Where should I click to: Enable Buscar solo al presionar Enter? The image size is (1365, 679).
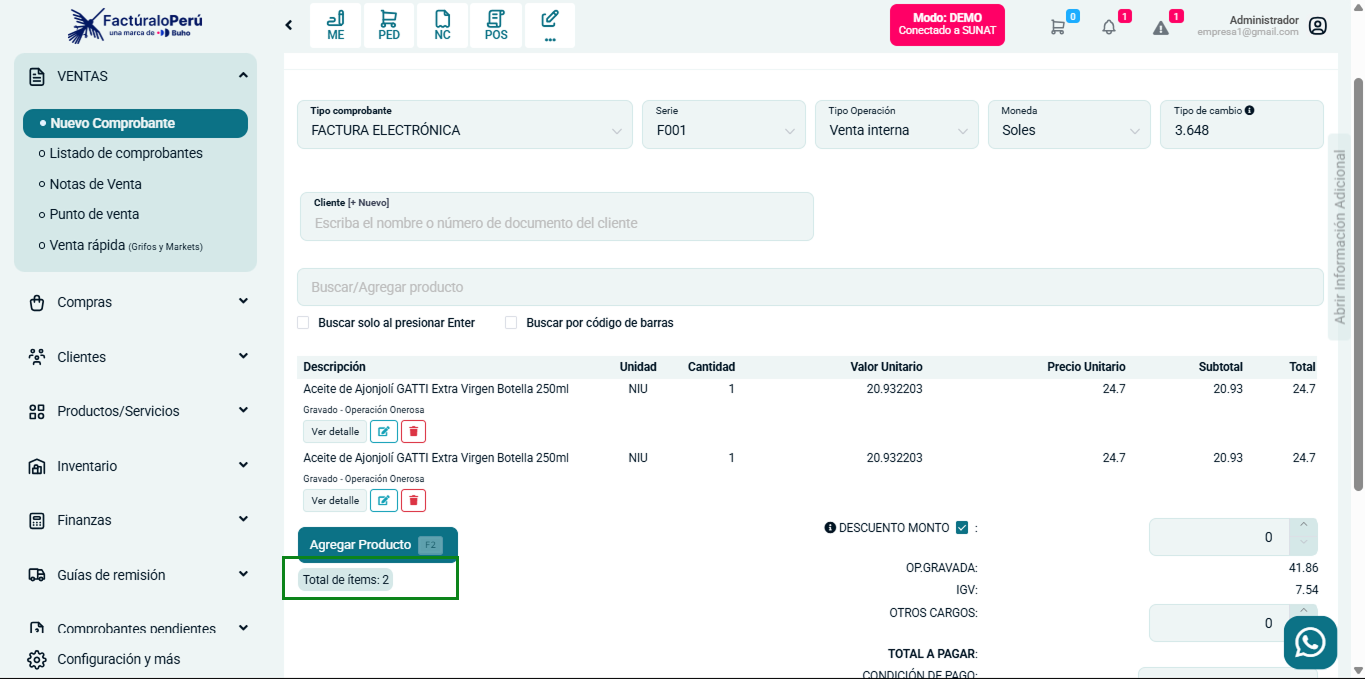click(304, 323)
